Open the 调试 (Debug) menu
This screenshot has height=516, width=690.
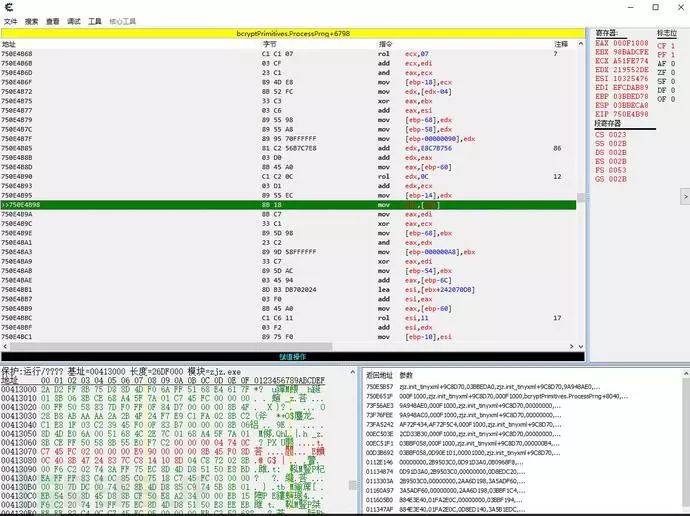point(73,21)
